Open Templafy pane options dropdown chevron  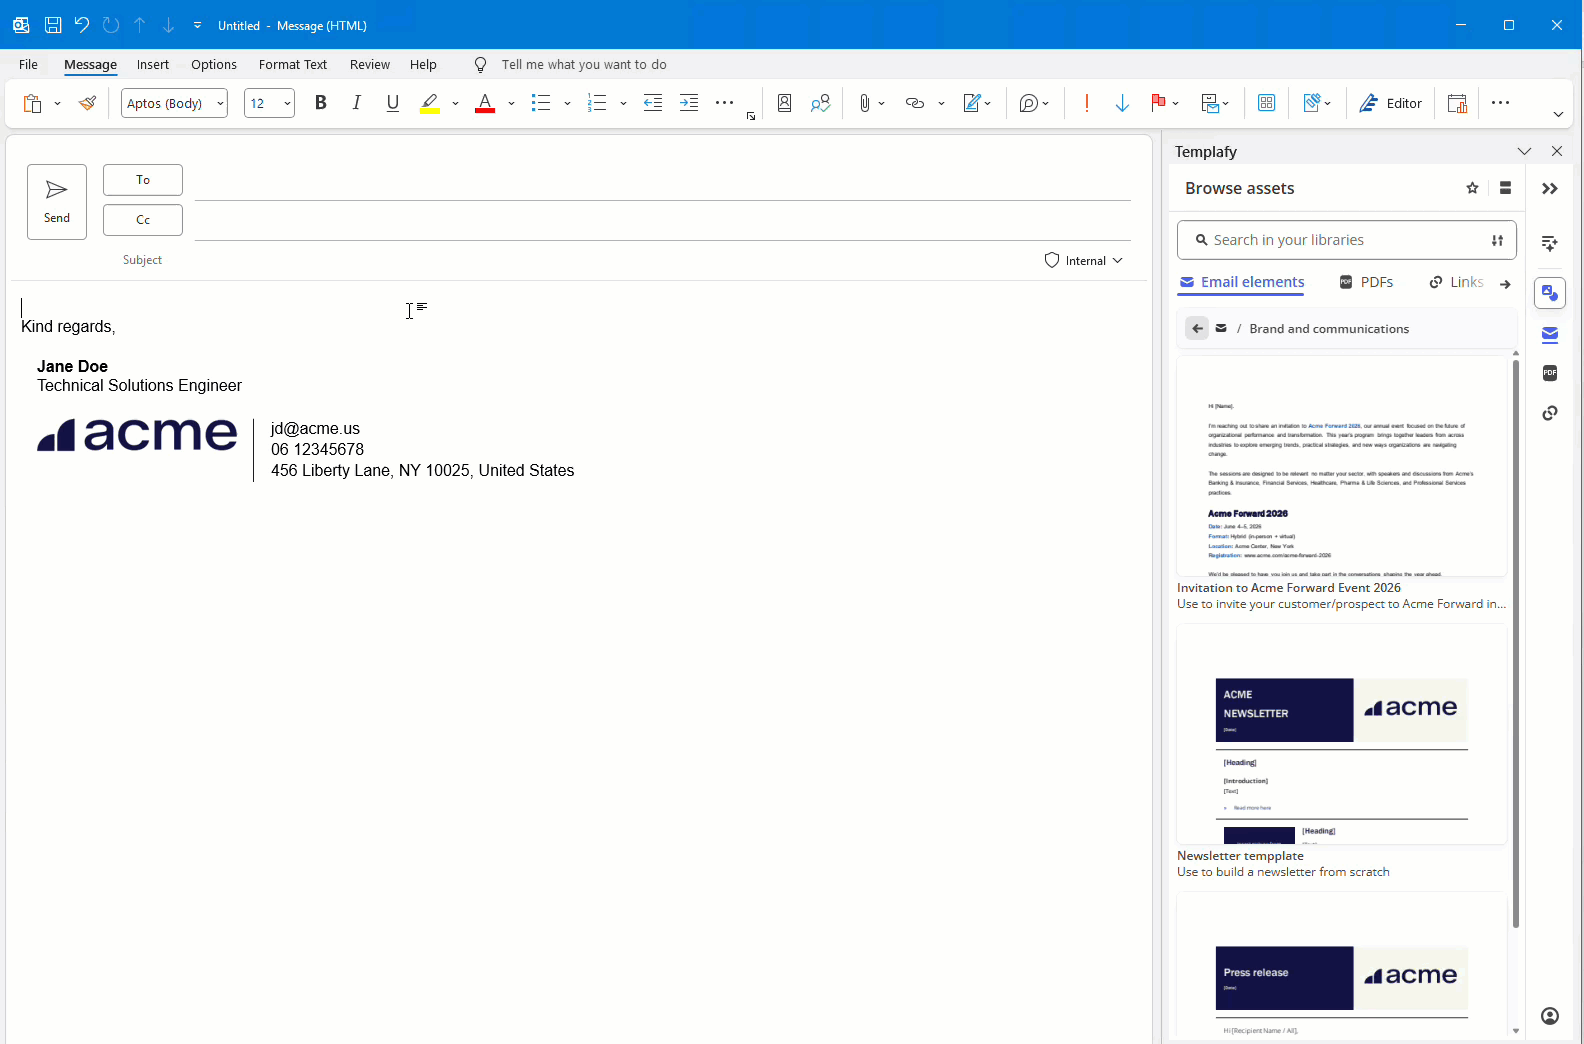click(x=1524, y=151)
